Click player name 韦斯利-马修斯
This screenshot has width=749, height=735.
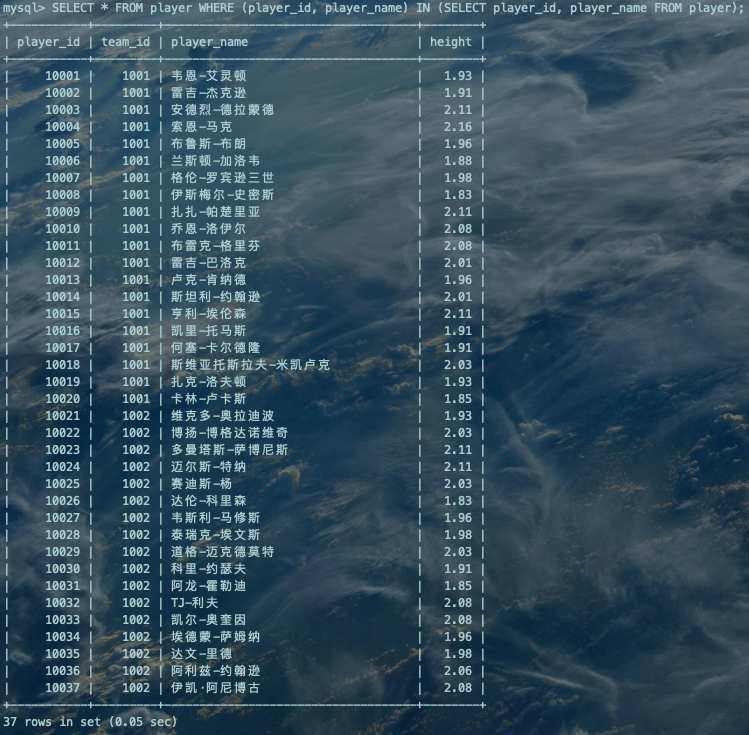point(215,518)
